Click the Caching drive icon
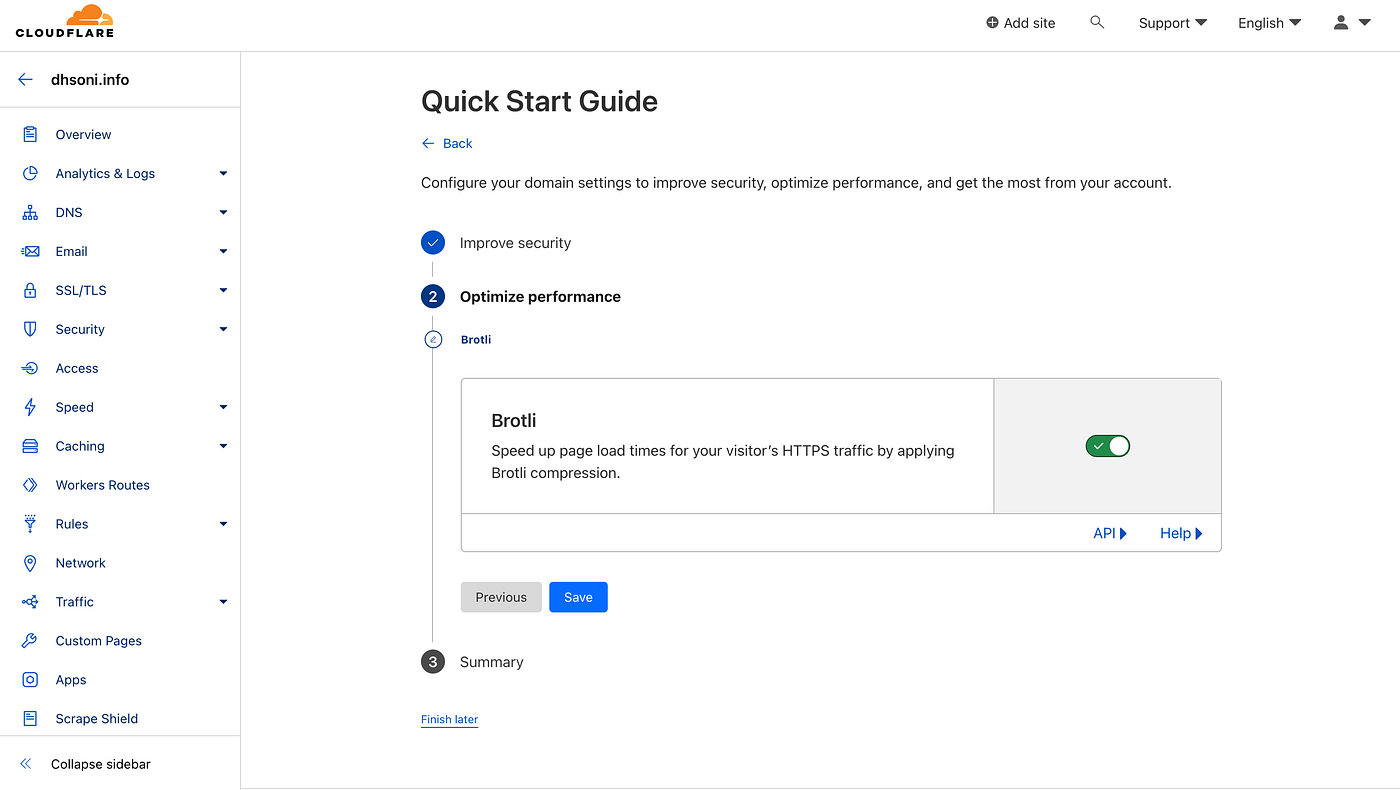This screenshot has width=1400, height=790. (x=30, y=446)
